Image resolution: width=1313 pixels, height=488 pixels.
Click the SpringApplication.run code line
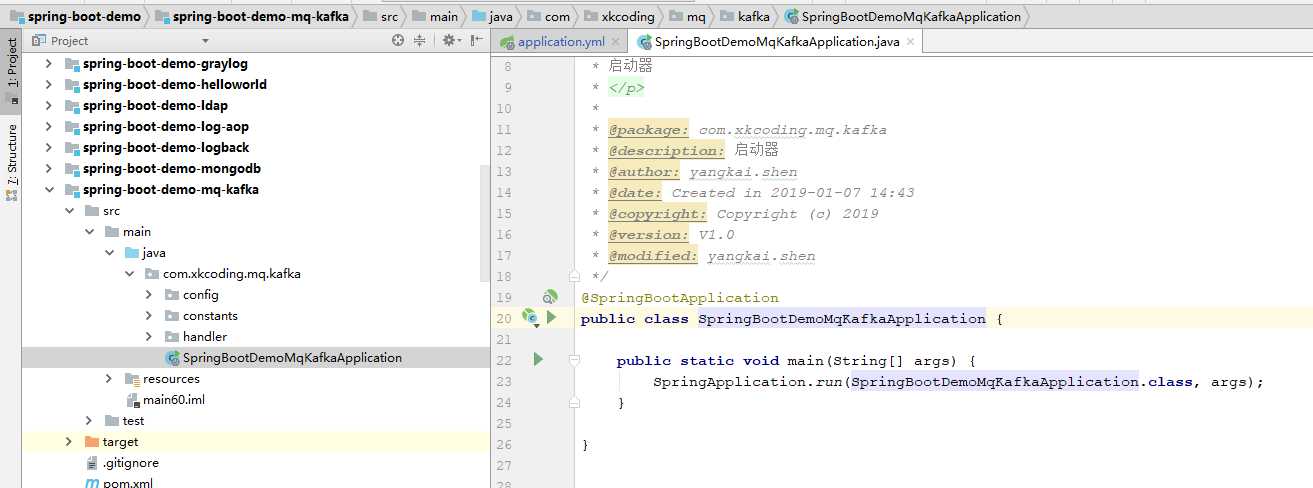pos(959,381)
